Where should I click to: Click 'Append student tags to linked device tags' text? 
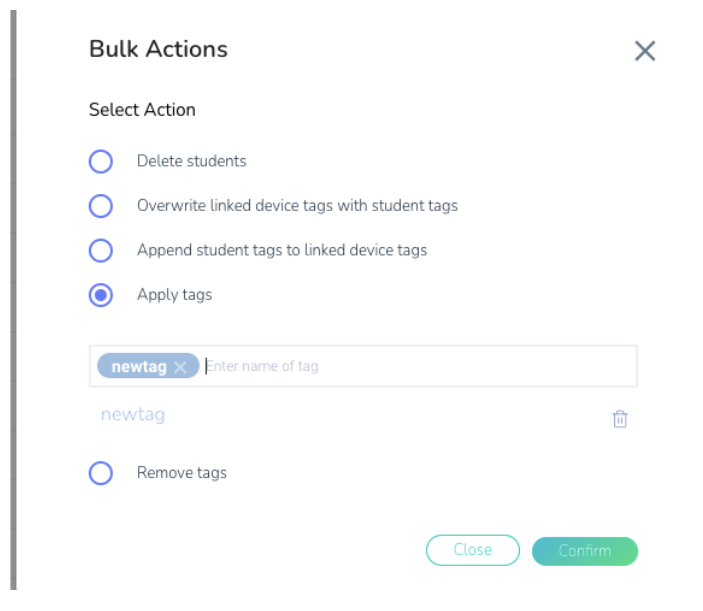coord(282,250)
